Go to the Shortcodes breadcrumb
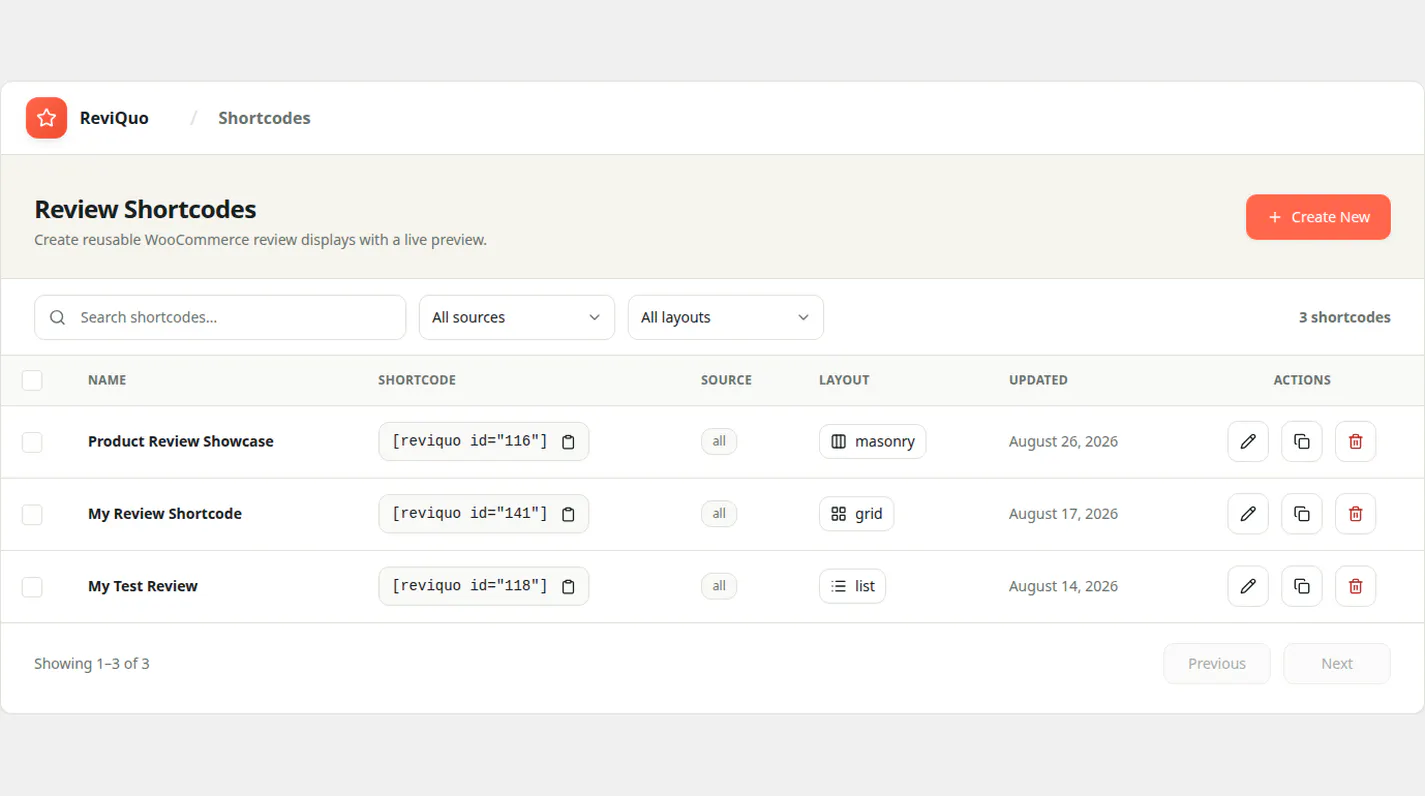This screenshot has width=1425, height=796. point(264,118)
